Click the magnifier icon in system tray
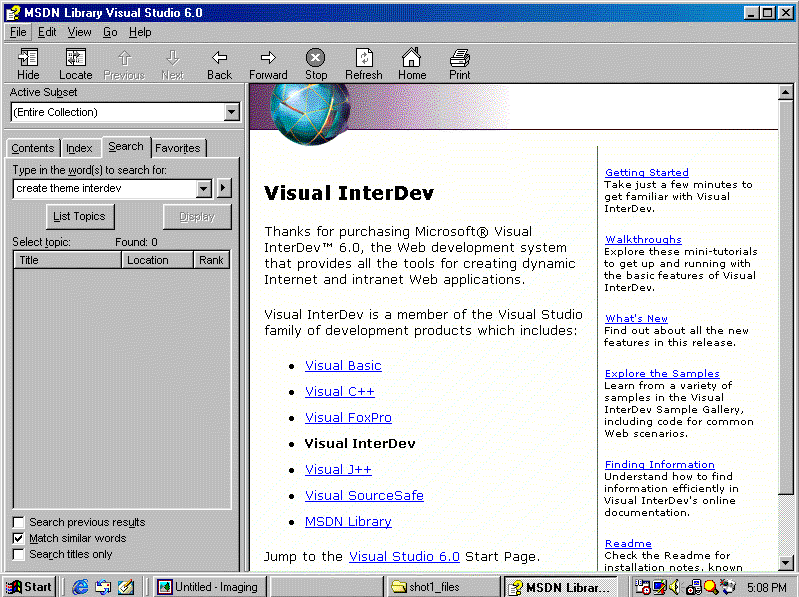 pyautogui.click(x=710, y=587)
